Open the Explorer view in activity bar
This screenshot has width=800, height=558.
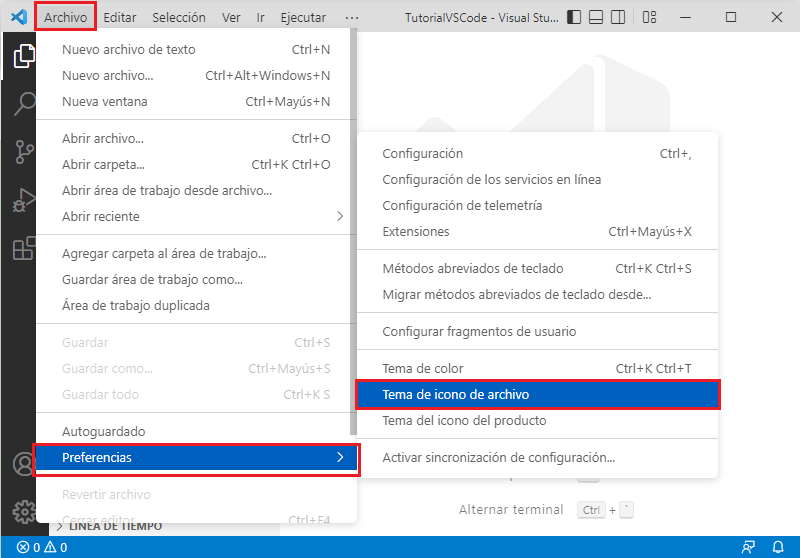click(x=23, y=56)
